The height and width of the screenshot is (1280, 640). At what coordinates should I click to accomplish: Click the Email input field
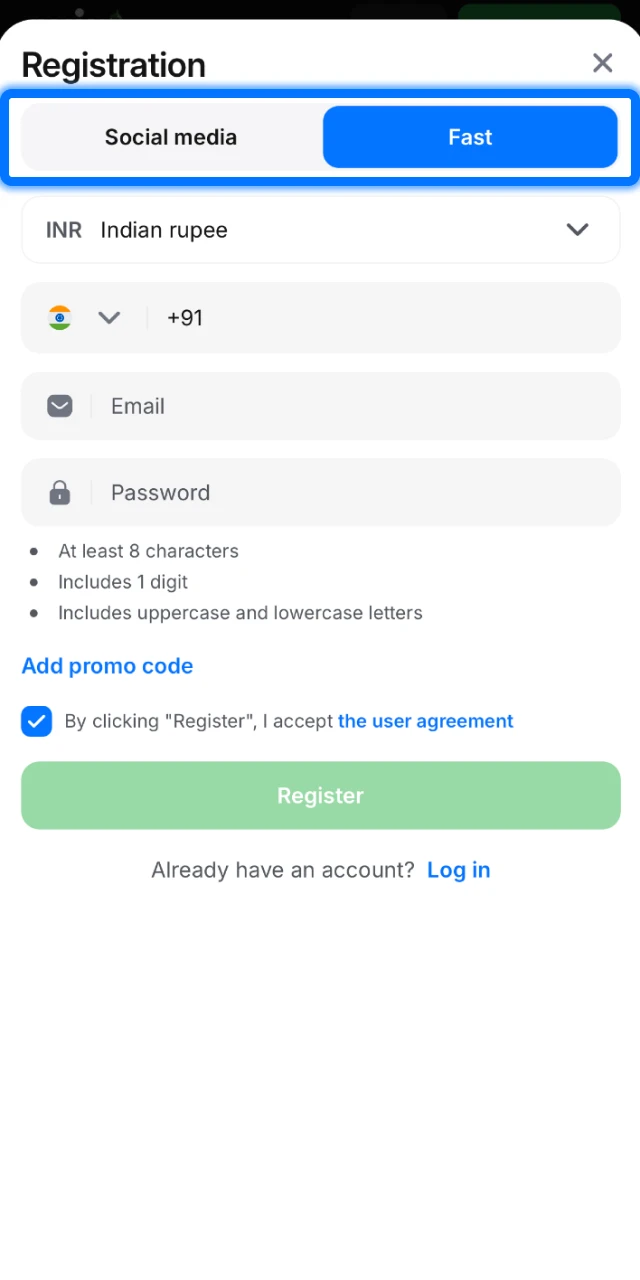[300, 406]
